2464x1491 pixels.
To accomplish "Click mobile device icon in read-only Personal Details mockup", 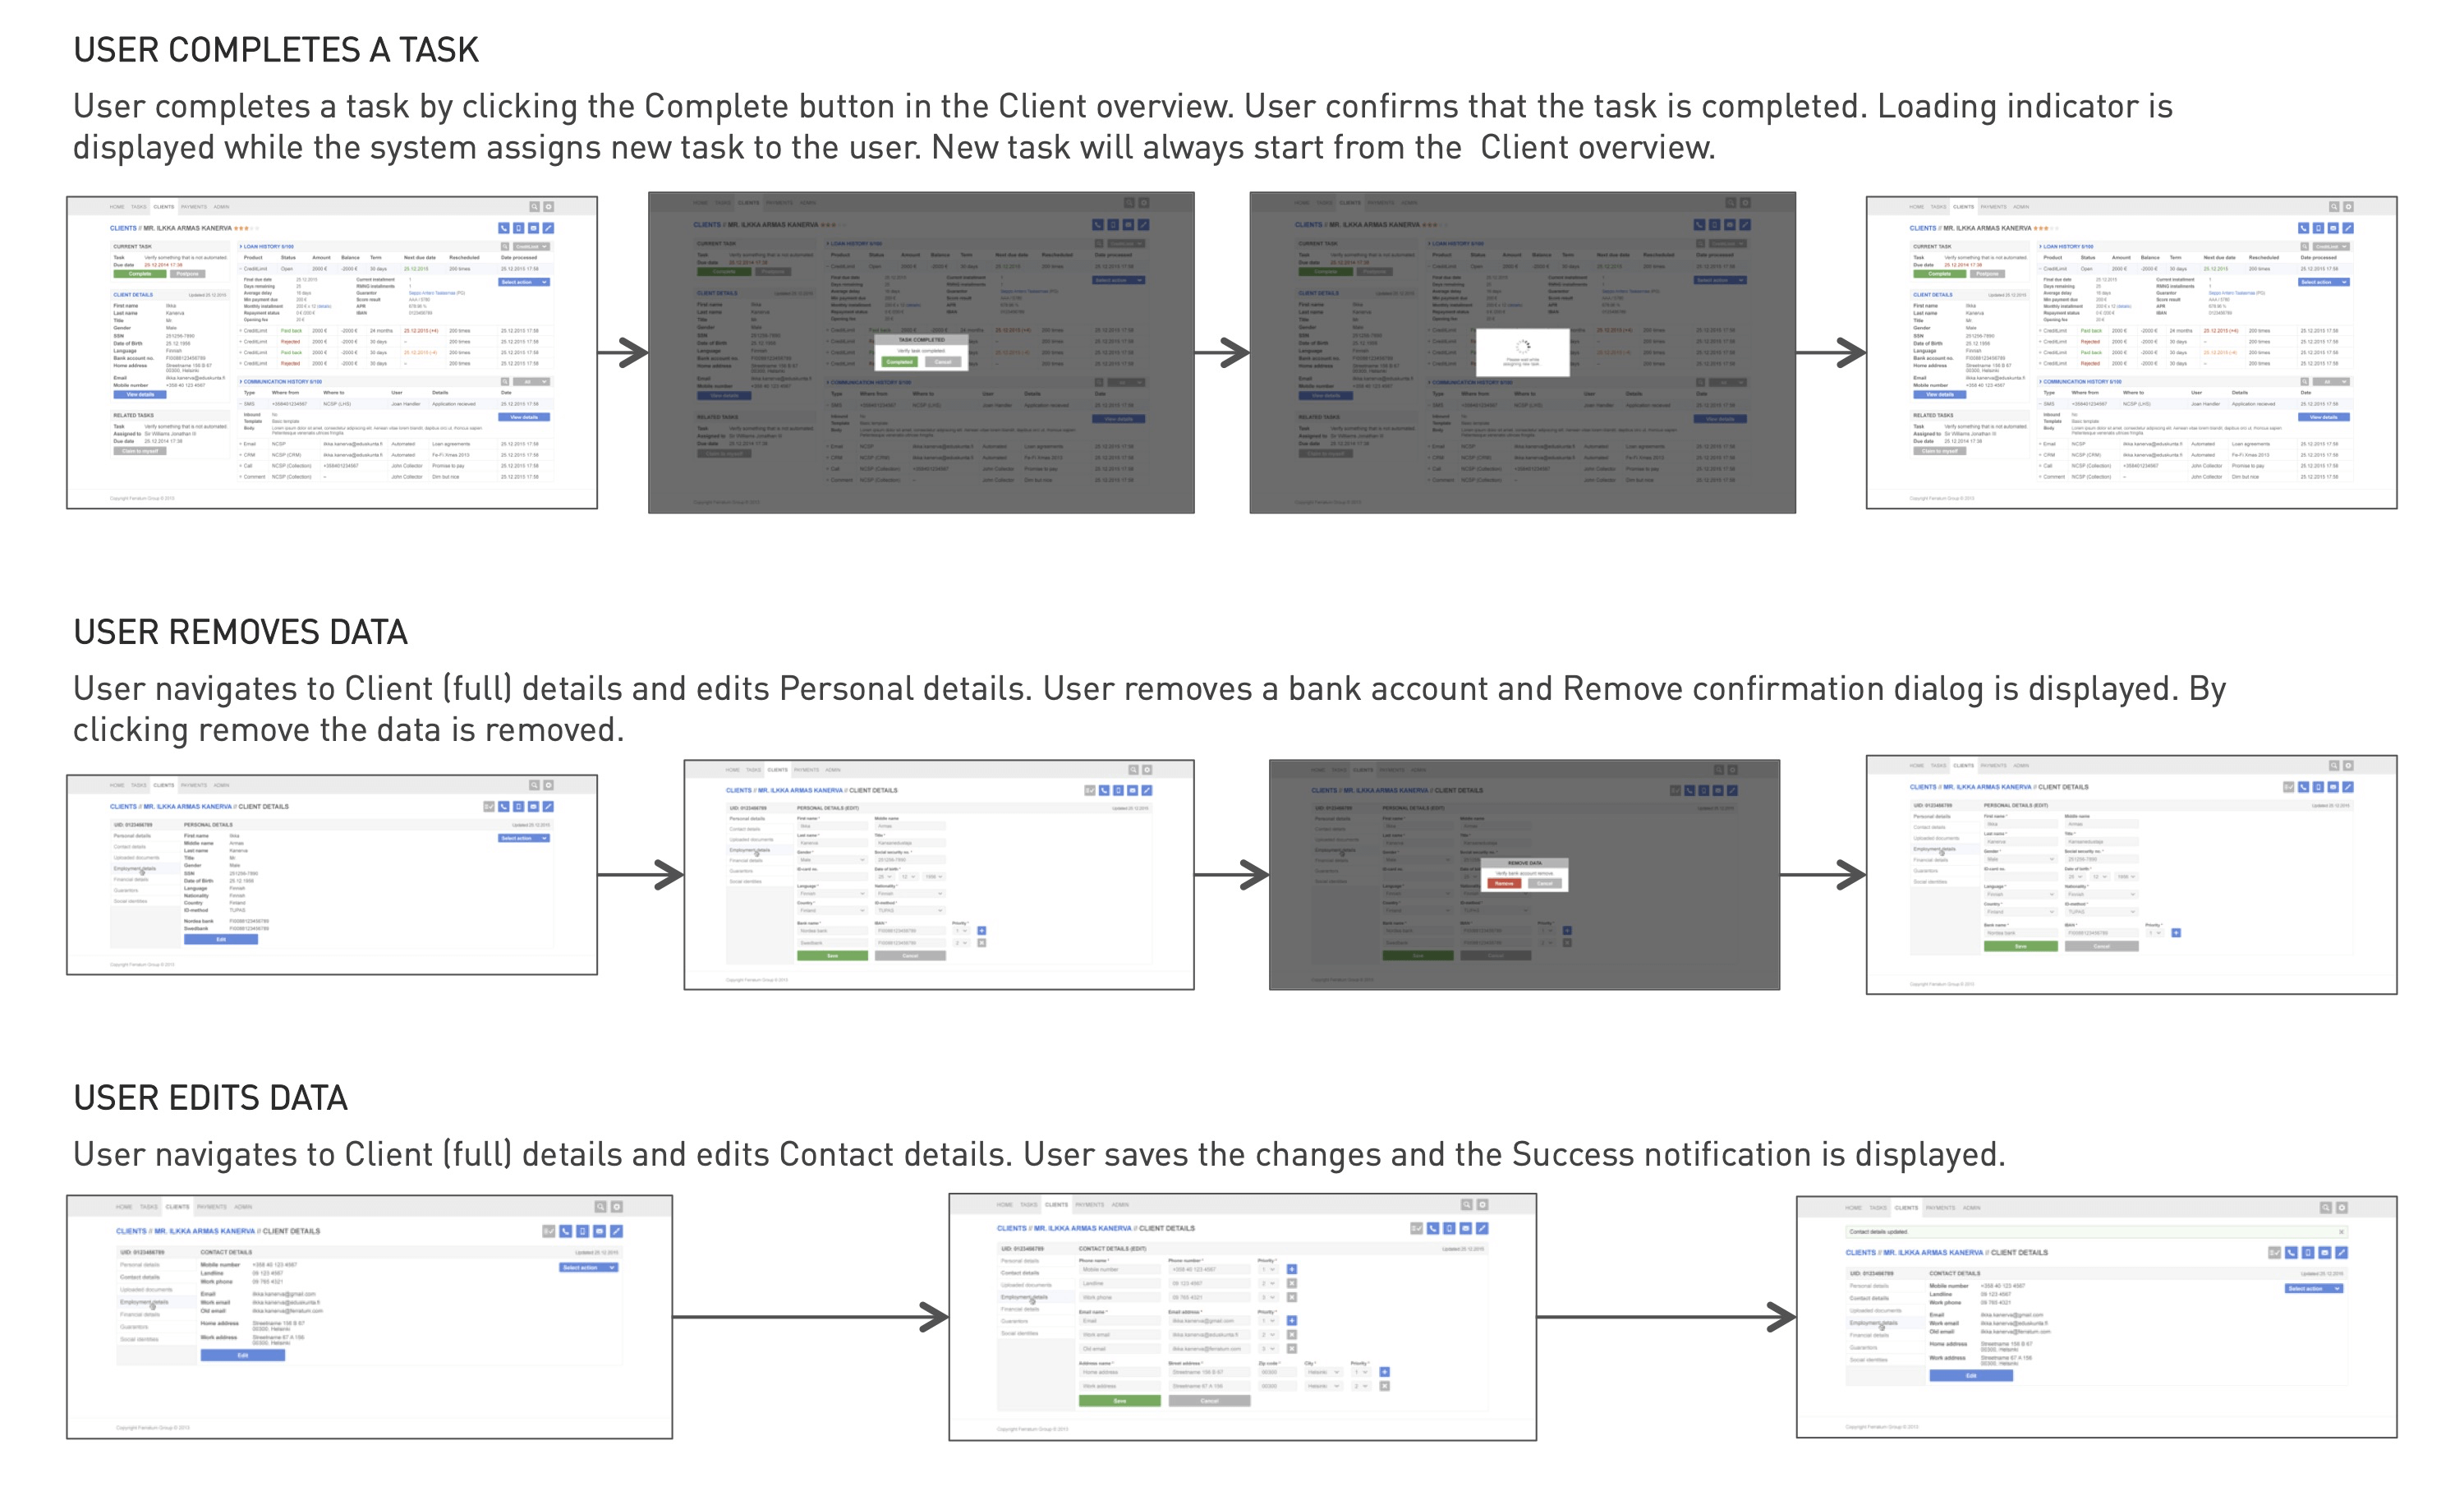I will (518, 806).
